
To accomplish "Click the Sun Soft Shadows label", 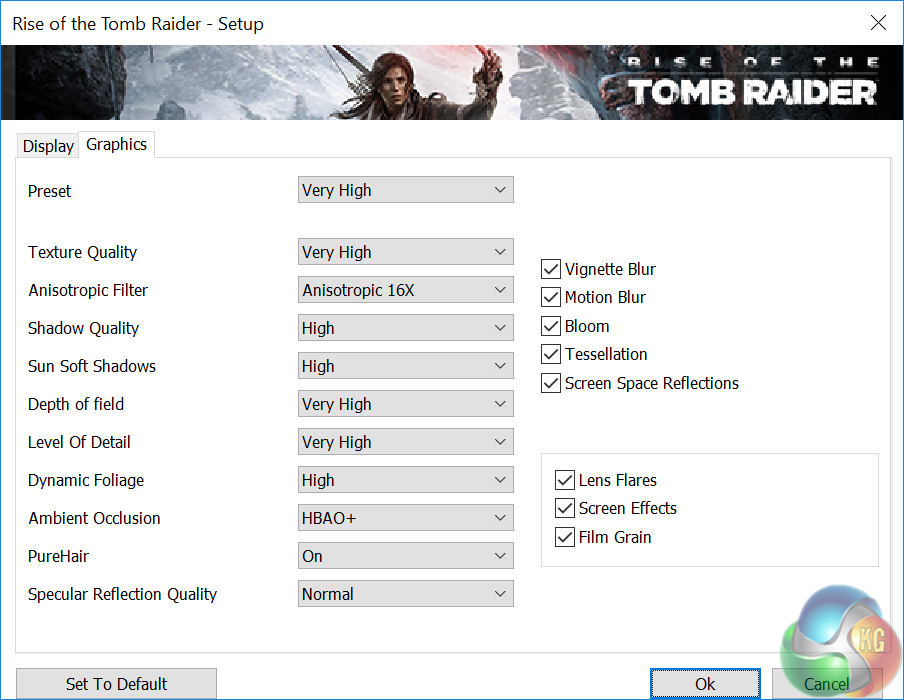I will [x=92, y=366].
